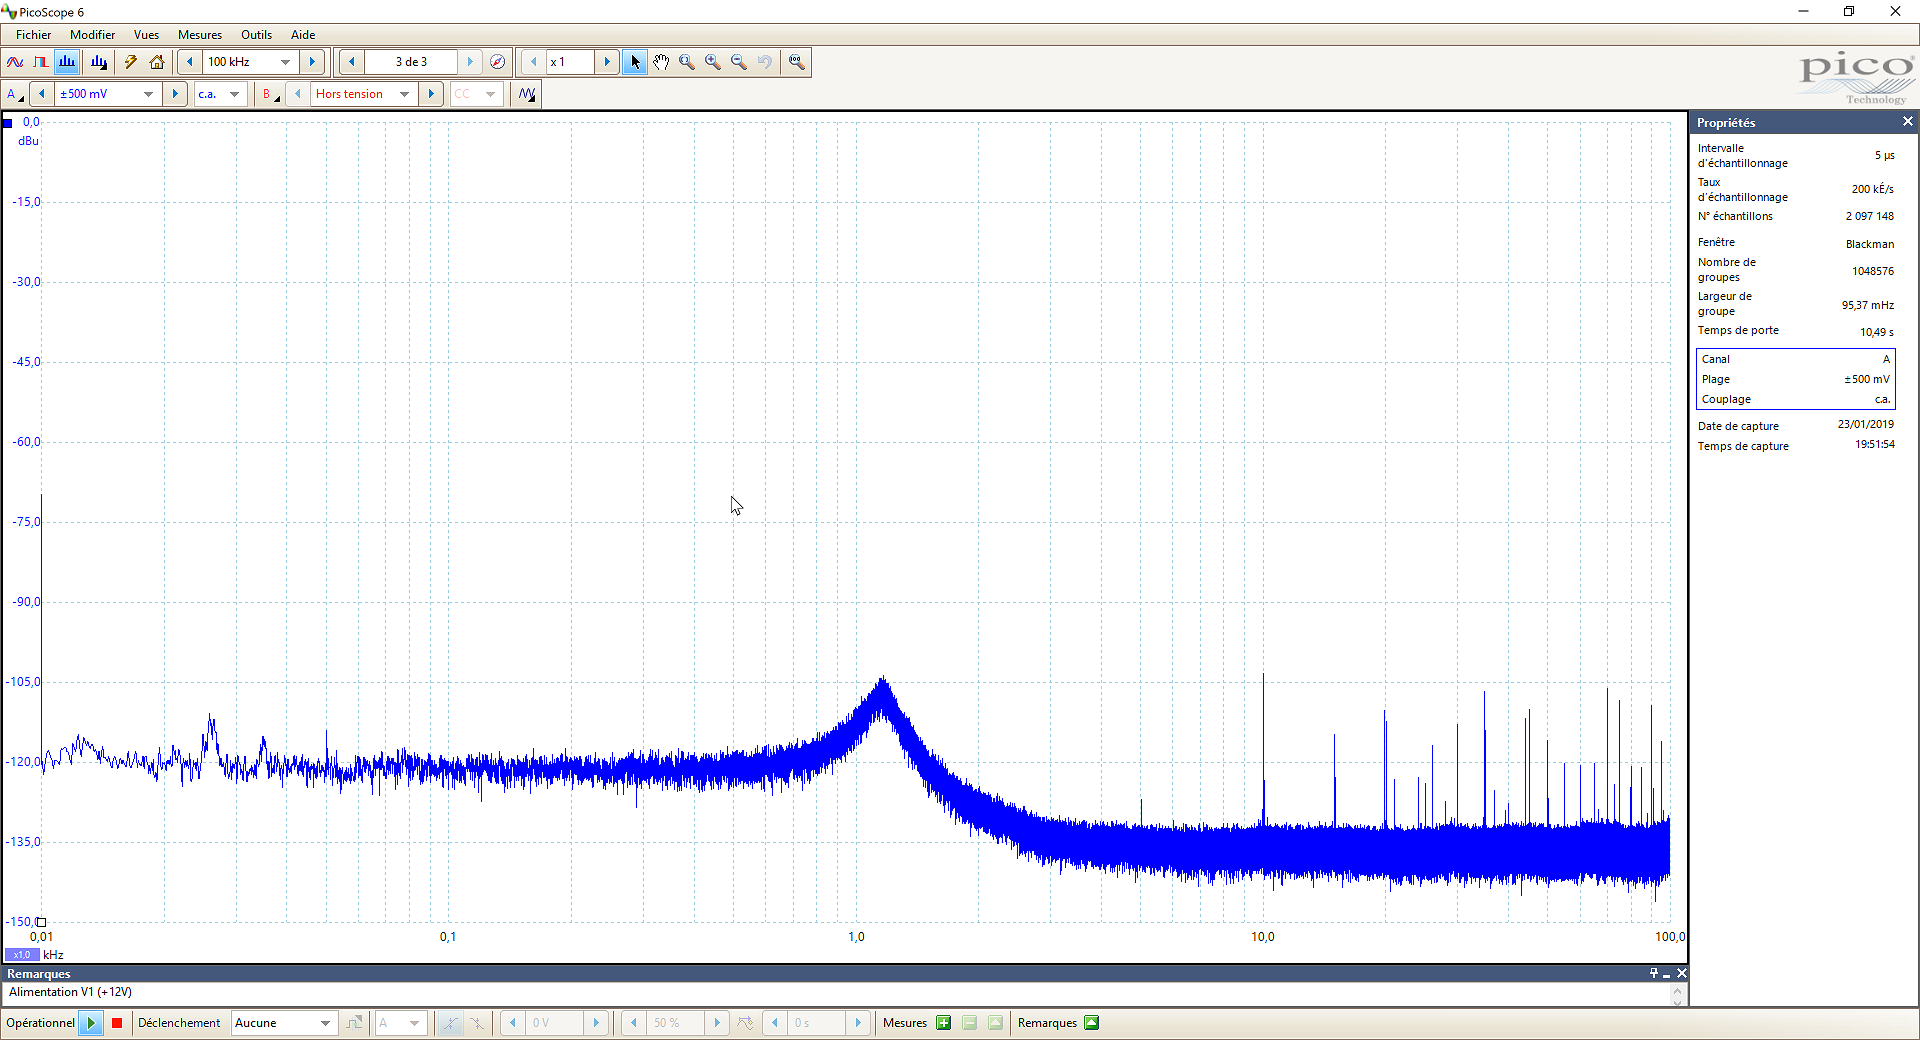This screenshot has height=1040, width=1920.
Task: Click the '23/01/2019' capture date
Action: point(1865,424)
